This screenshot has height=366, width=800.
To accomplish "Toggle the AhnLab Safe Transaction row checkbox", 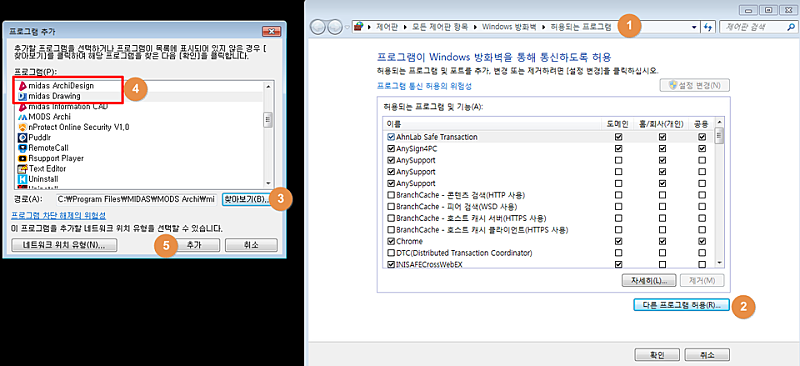I will pyautogui.click(x=391, y=137).
